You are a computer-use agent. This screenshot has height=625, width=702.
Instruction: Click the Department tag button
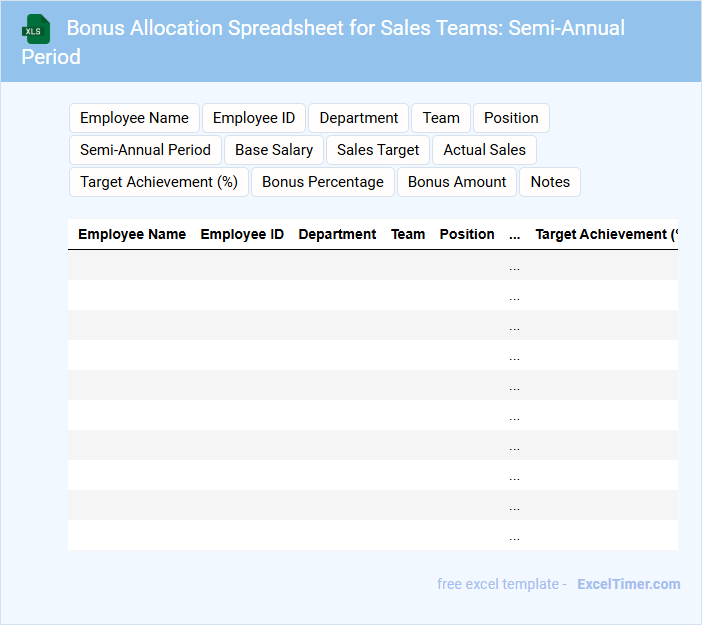coord(358,118)
